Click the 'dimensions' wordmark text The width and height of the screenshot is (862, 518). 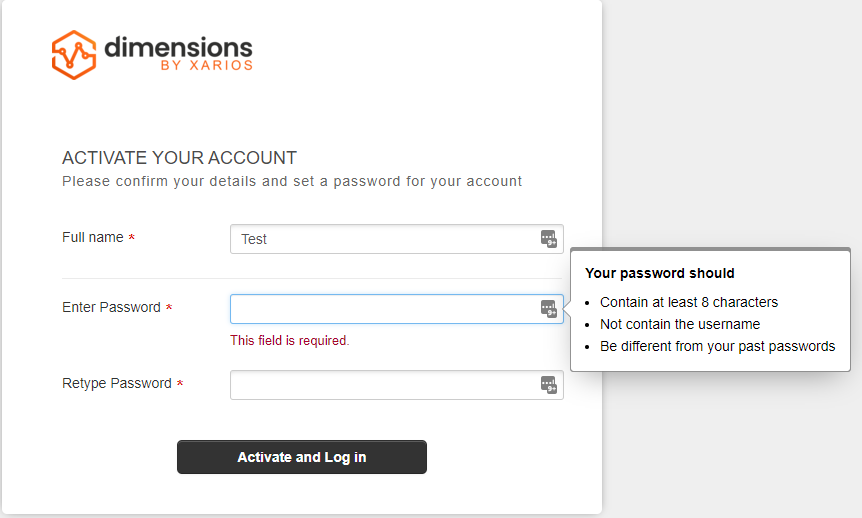[x=178, y=46]
